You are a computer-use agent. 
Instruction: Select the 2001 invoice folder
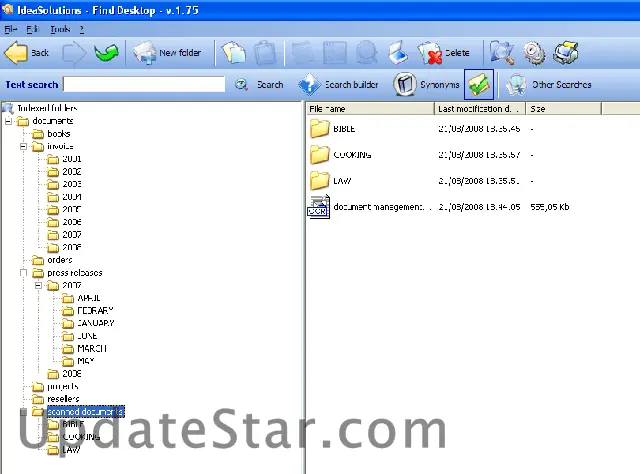coord(72,159)
